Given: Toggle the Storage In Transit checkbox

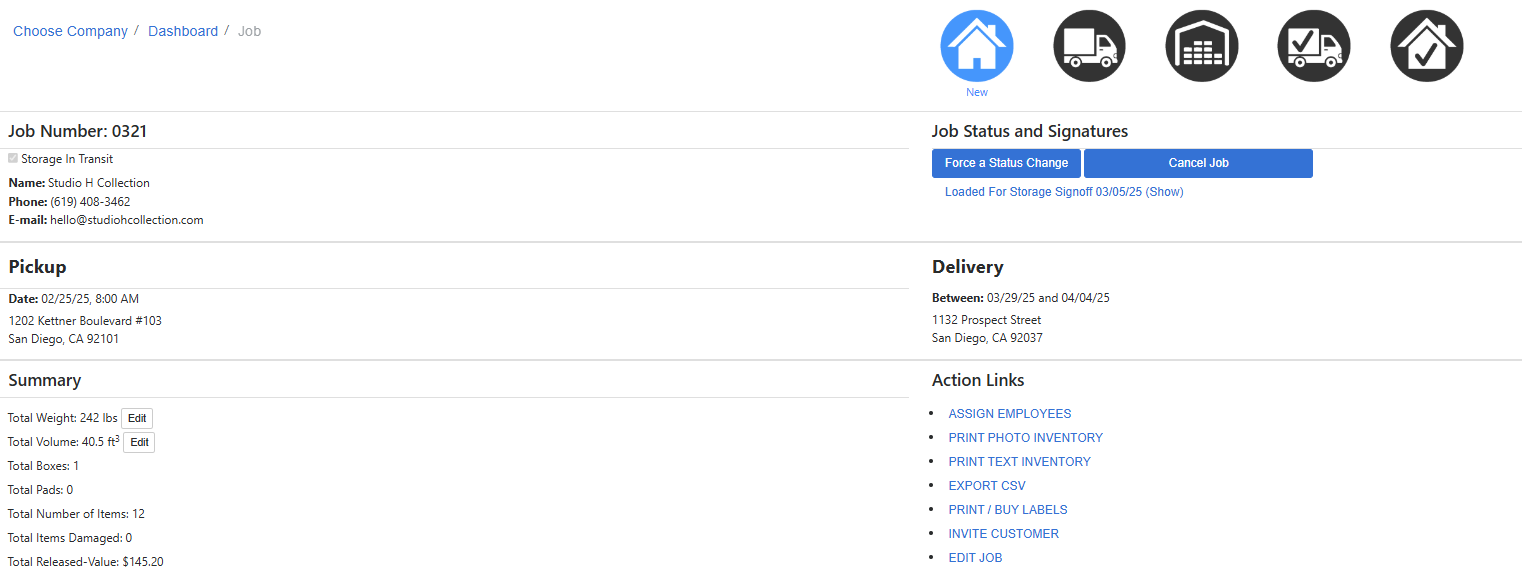Looking at the screenshot, I should click(13, 158).
